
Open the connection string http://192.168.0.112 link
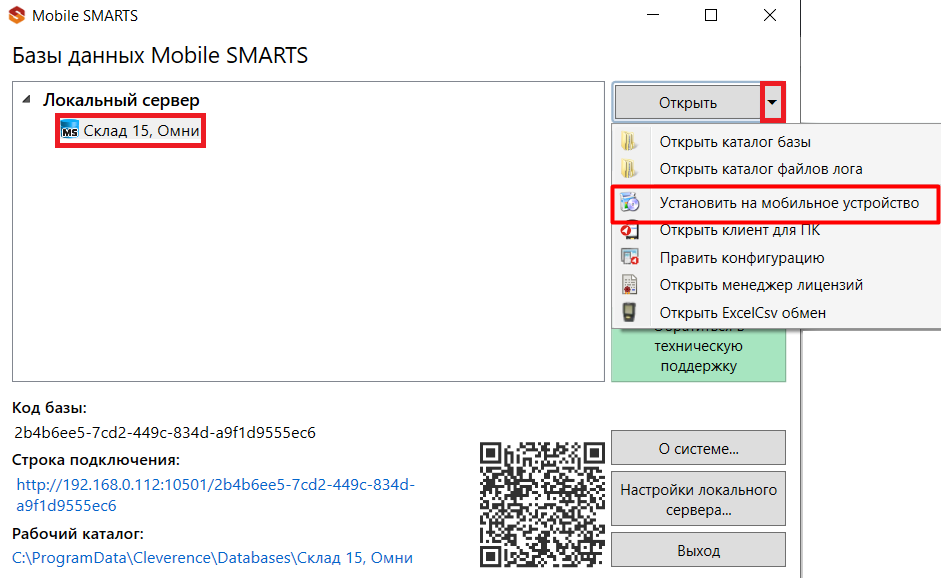(215, 495)
